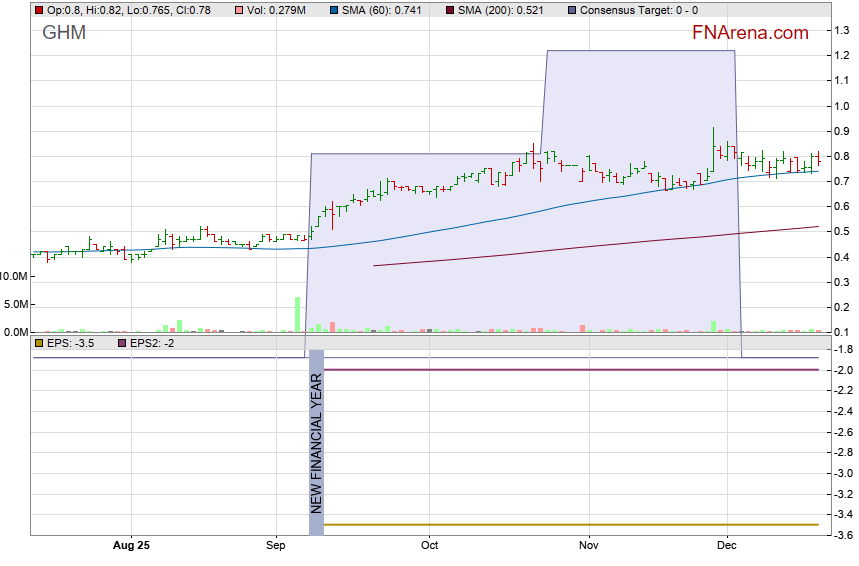Click the purple EPS2 legend swatch
The height and width of the screenshot is (566, 859).
point(123,343)
